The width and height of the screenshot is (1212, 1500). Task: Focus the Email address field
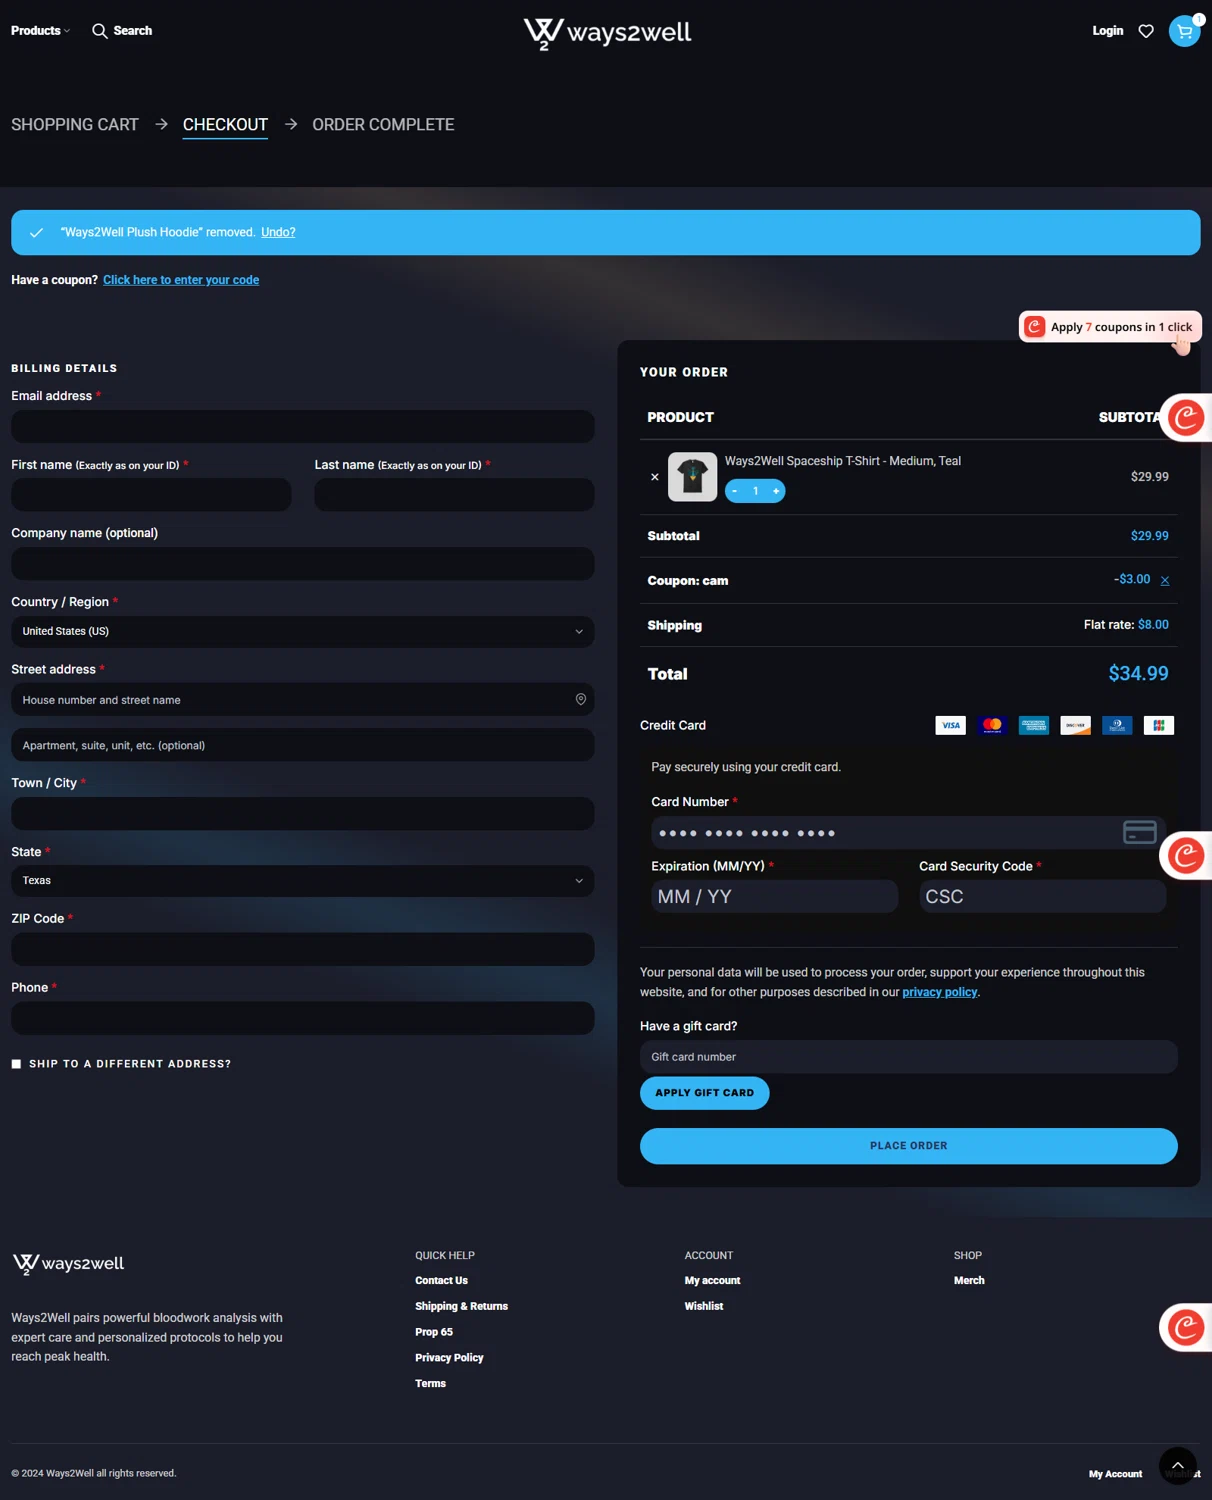303,427
